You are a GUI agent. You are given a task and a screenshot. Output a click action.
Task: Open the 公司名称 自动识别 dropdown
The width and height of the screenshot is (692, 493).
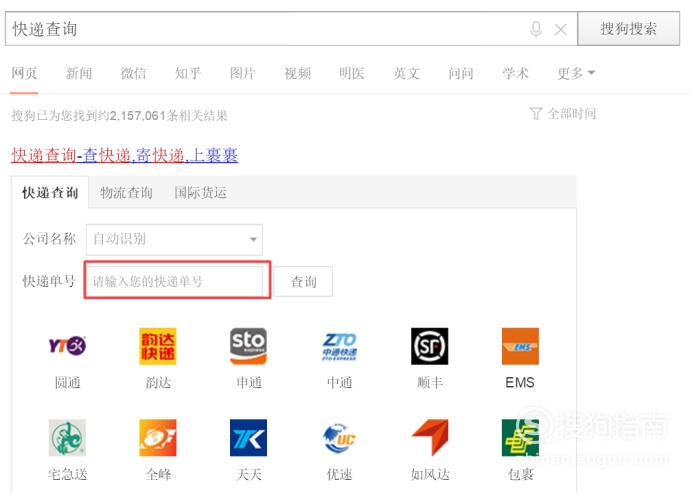coord(174,239)
